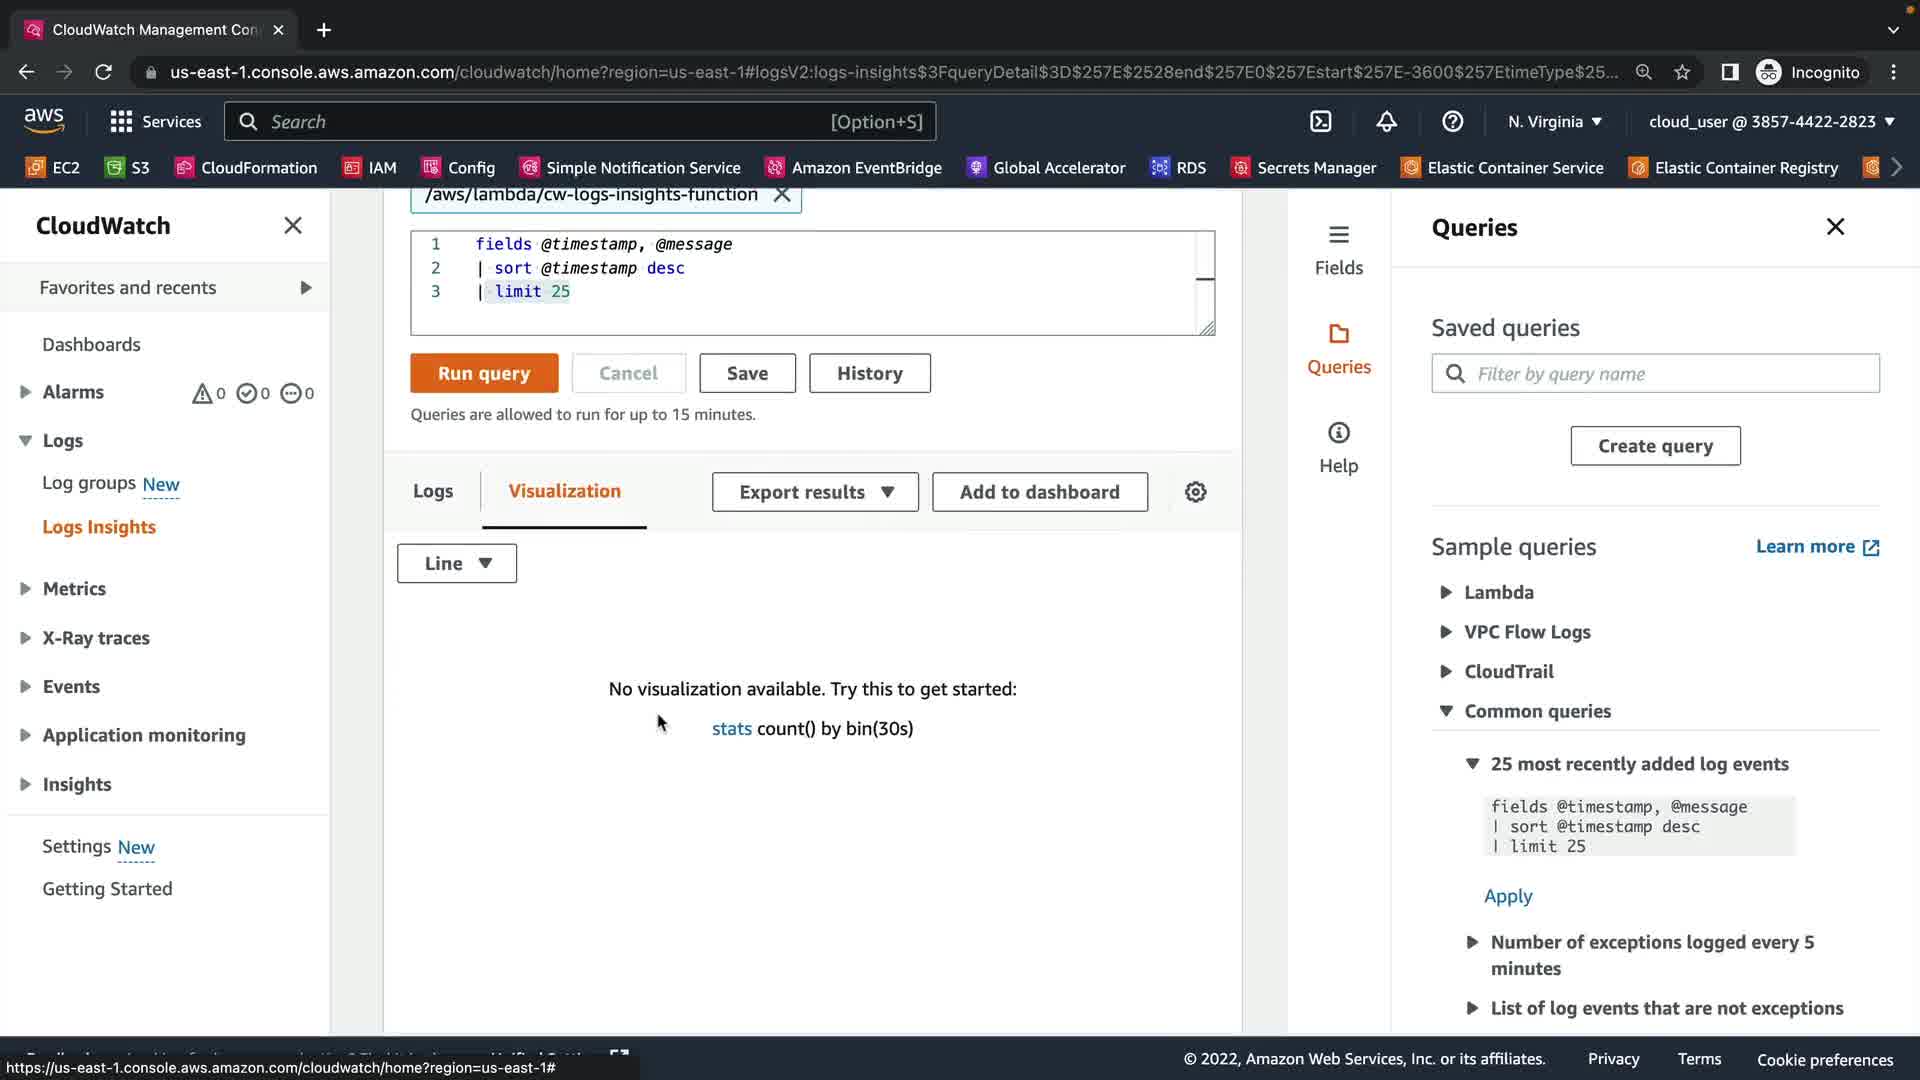The height and width of the screenshot is (1080, 1920).
Task: Expand the Alarms navigation section
Action: (26, 392)
